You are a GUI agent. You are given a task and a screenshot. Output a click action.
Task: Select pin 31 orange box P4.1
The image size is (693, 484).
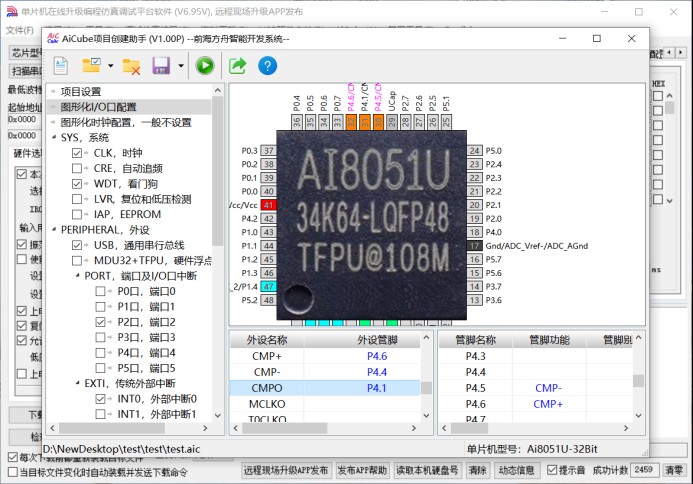(x=365, y=122)
